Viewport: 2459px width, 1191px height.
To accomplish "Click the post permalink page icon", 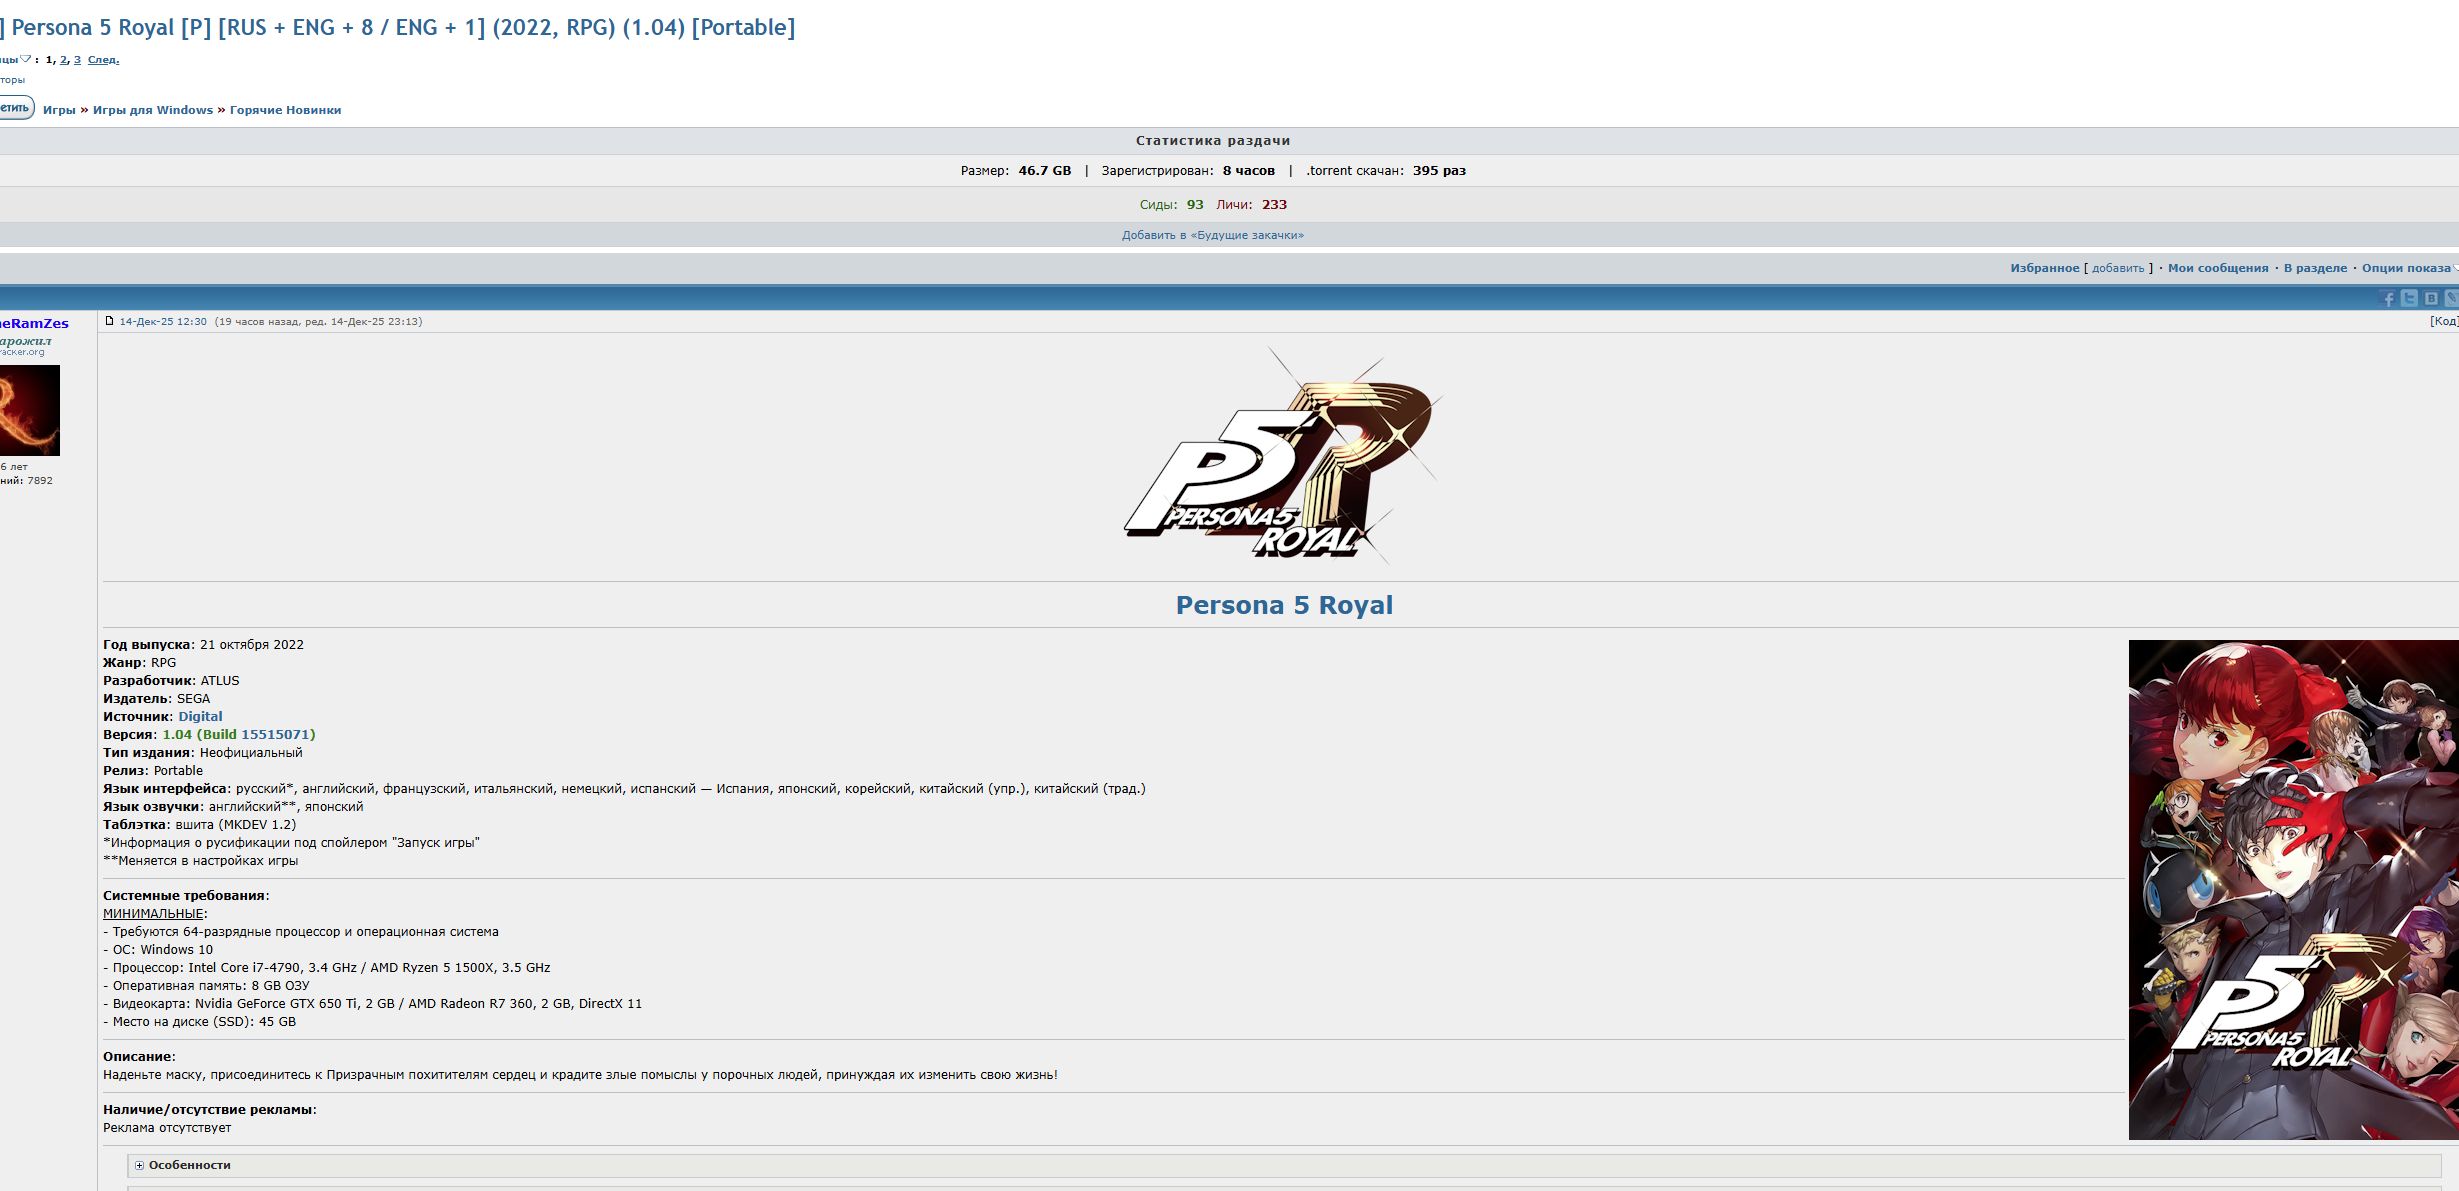I will pyautogui.click(x=110, y=321).
